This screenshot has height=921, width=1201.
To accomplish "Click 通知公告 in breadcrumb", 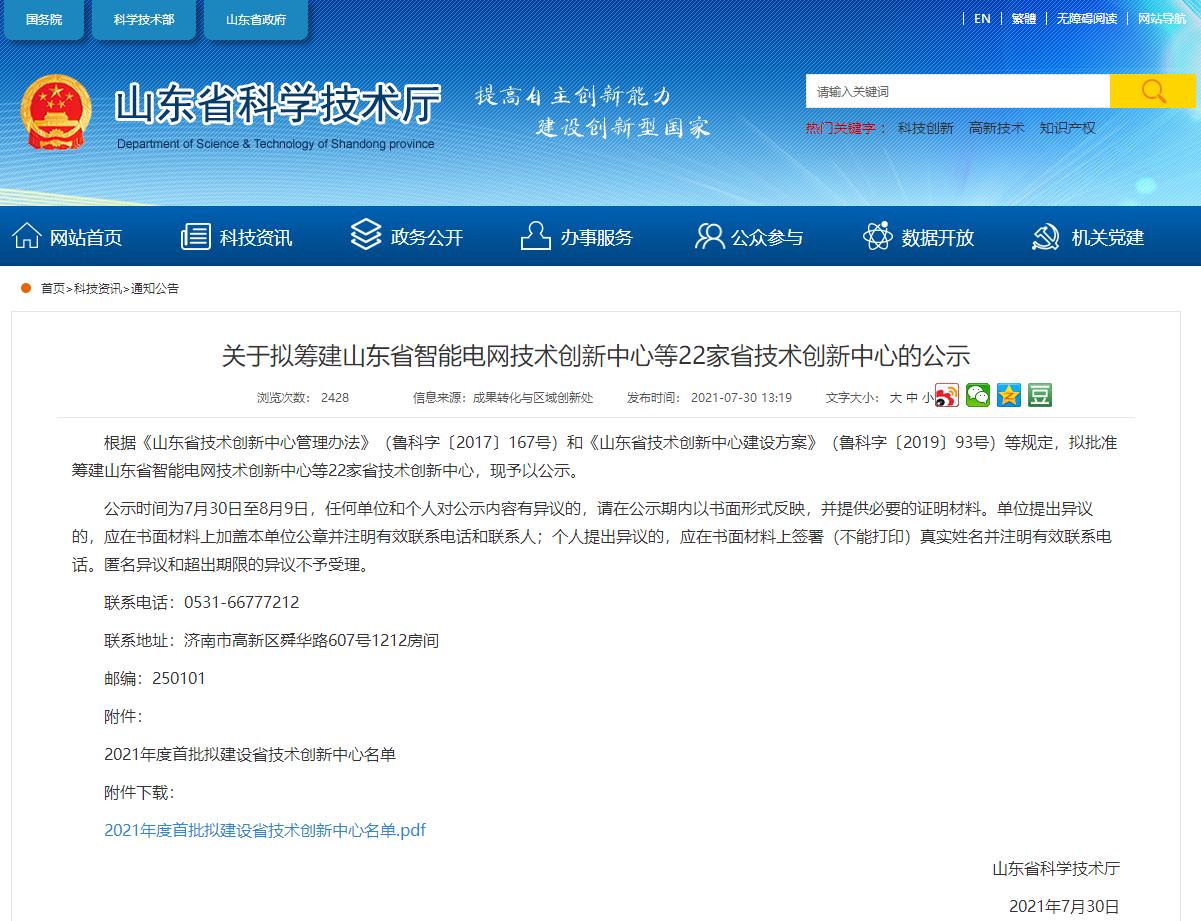I will 155,289.
